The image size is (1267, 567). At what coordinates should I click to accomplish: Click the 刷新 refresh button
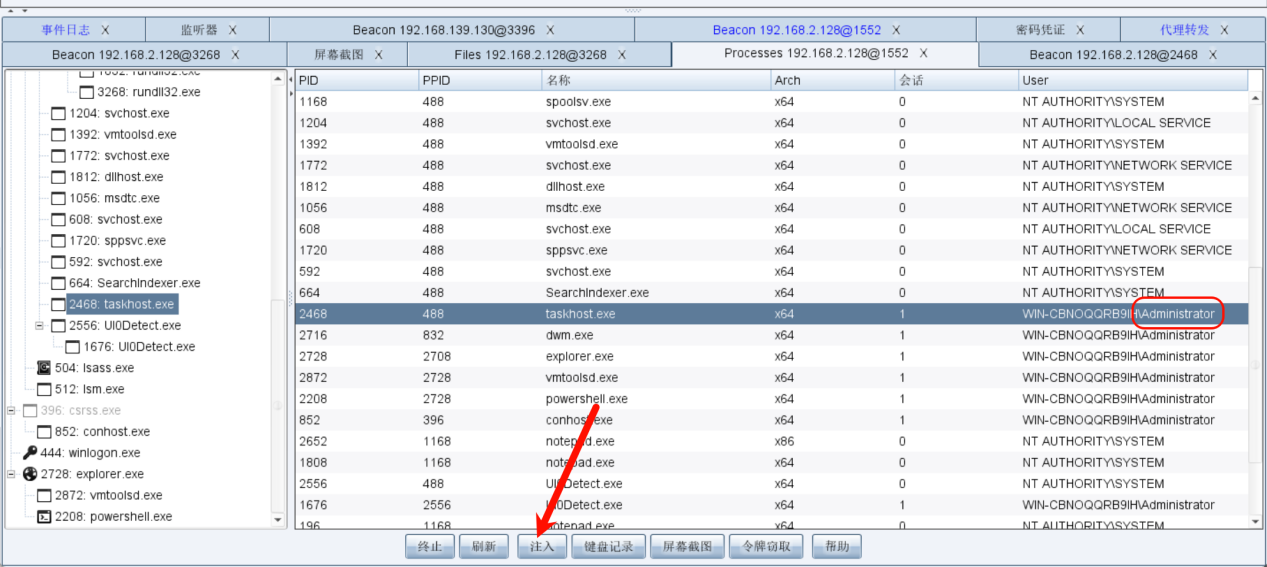tap(484, 546)
